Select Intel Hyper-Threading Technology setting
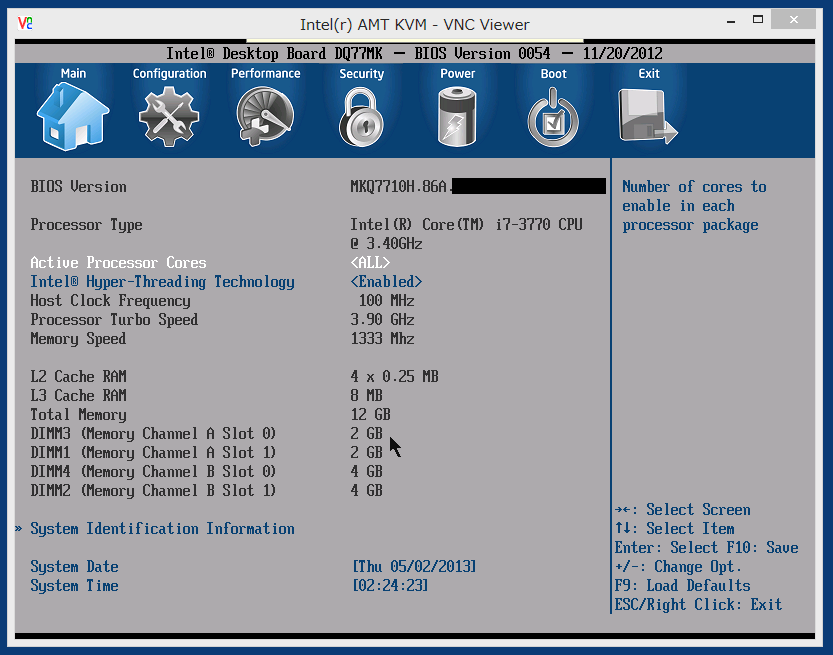Viewport: 833px width, 655px height. click(162, 282)
